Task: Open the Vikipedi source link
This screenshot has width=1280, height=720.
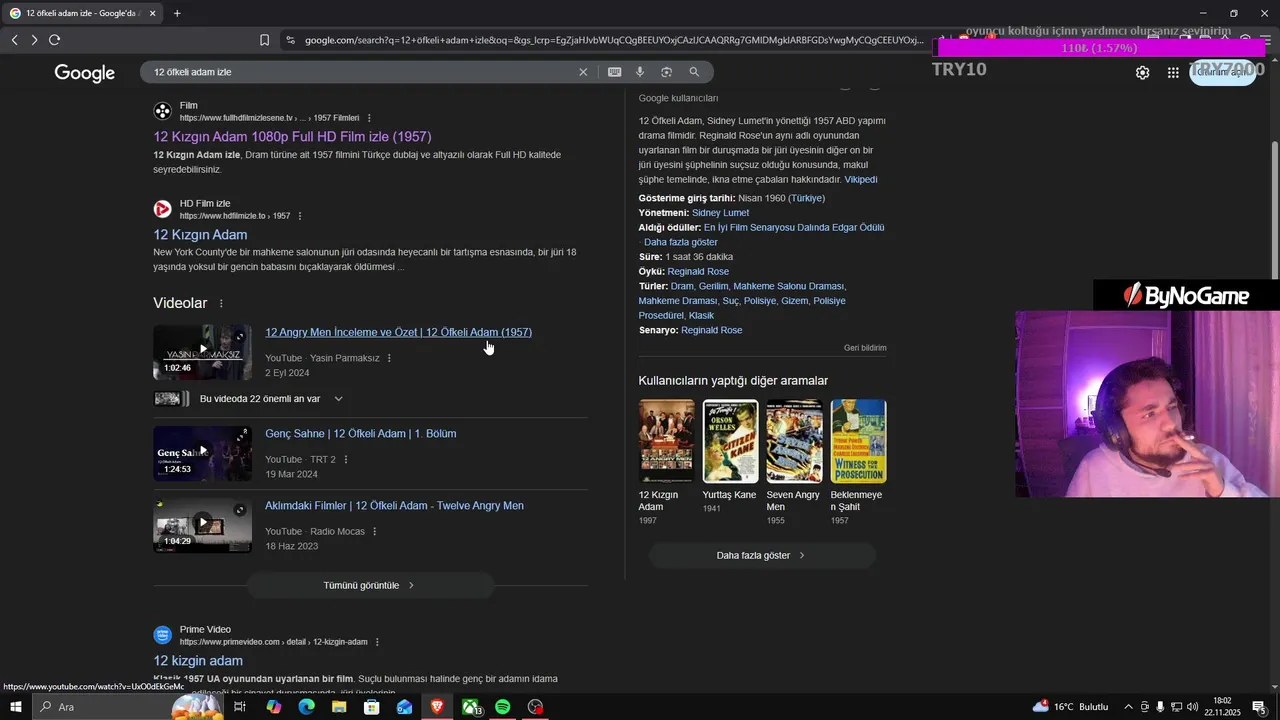Action: pyautogui.click(x=861, y=180)
